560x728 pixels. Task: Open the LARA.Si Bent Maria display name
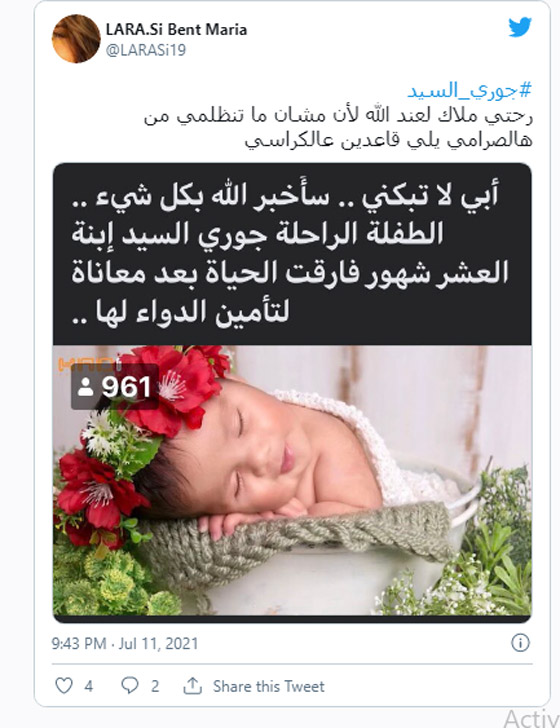[176, 30]
